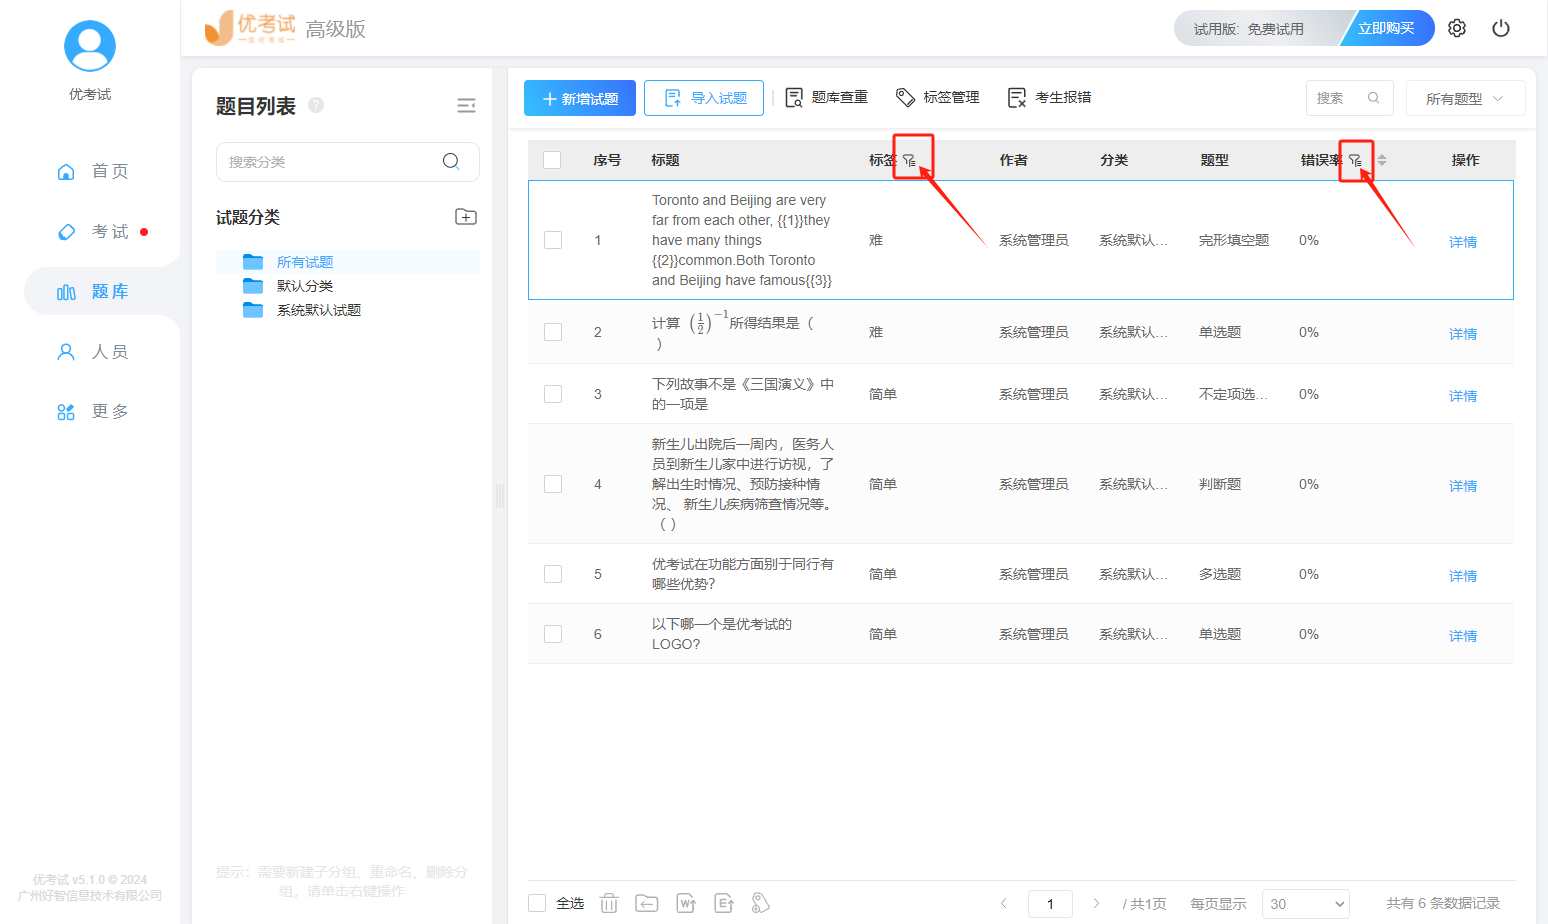1548x924 pixels.
Task: Open 详情 for the LOGO question
Action: [x=1463, y=636]
